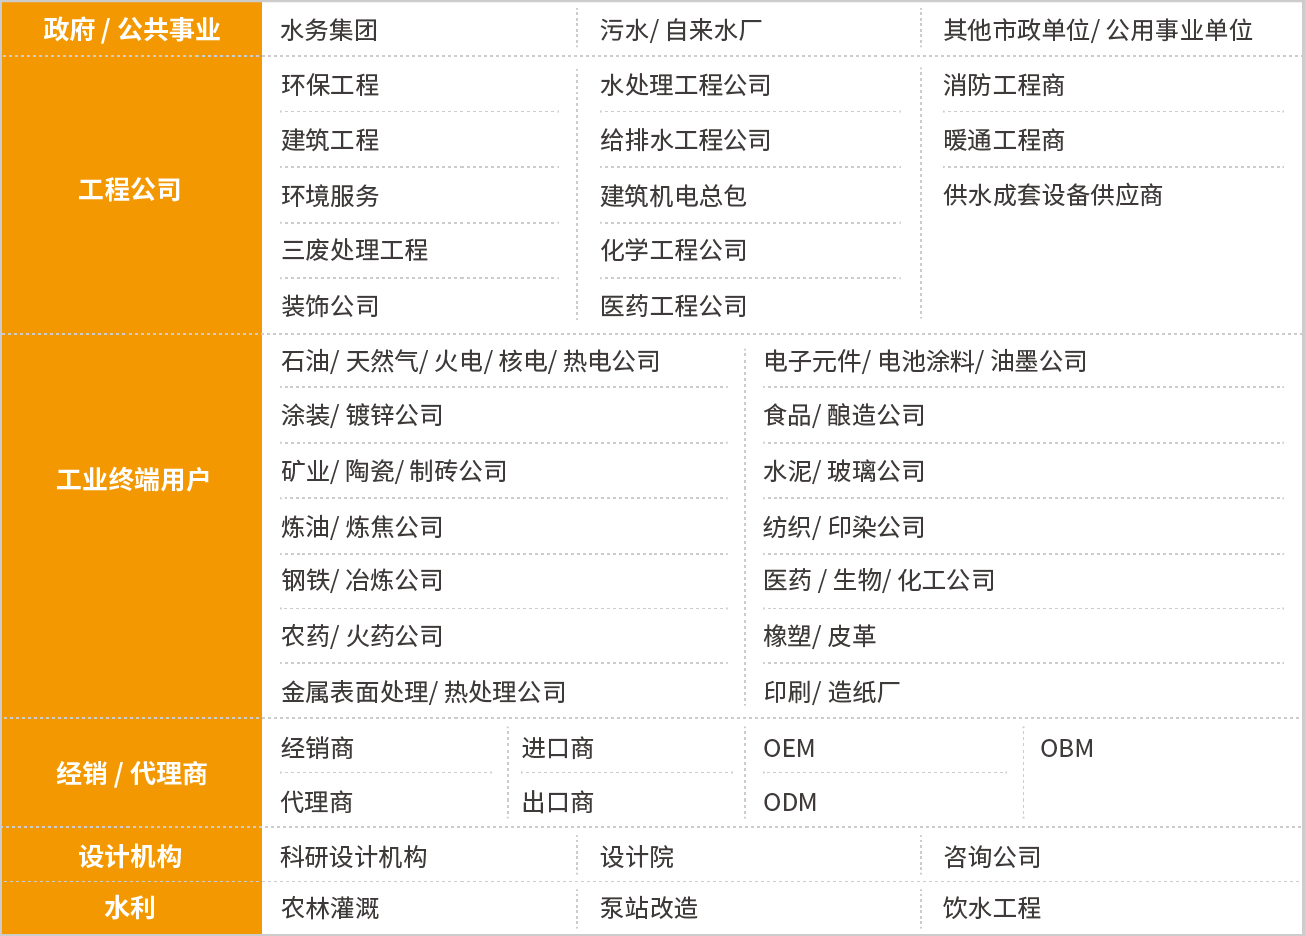Click the 水务集团 entry
Viewport: 1305px width, 936px height.
tap(329, 31)
